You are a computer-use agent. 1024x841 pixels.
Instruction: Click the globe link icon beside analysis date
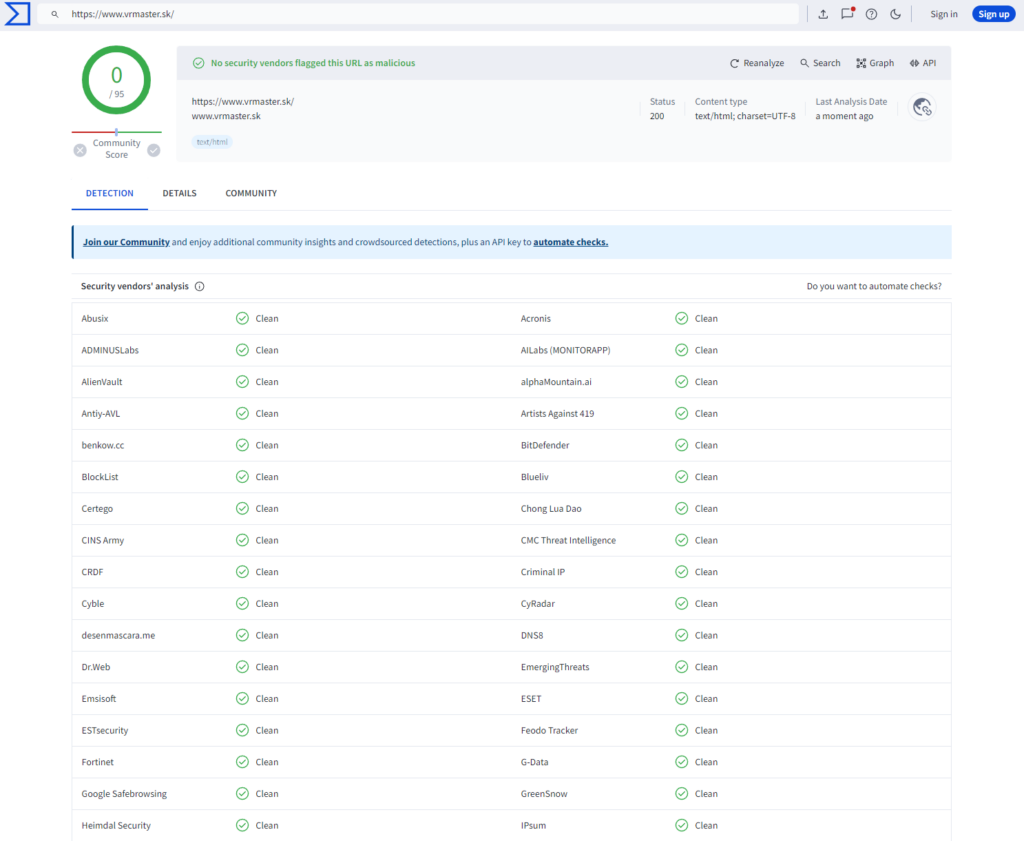click(922, 107)
